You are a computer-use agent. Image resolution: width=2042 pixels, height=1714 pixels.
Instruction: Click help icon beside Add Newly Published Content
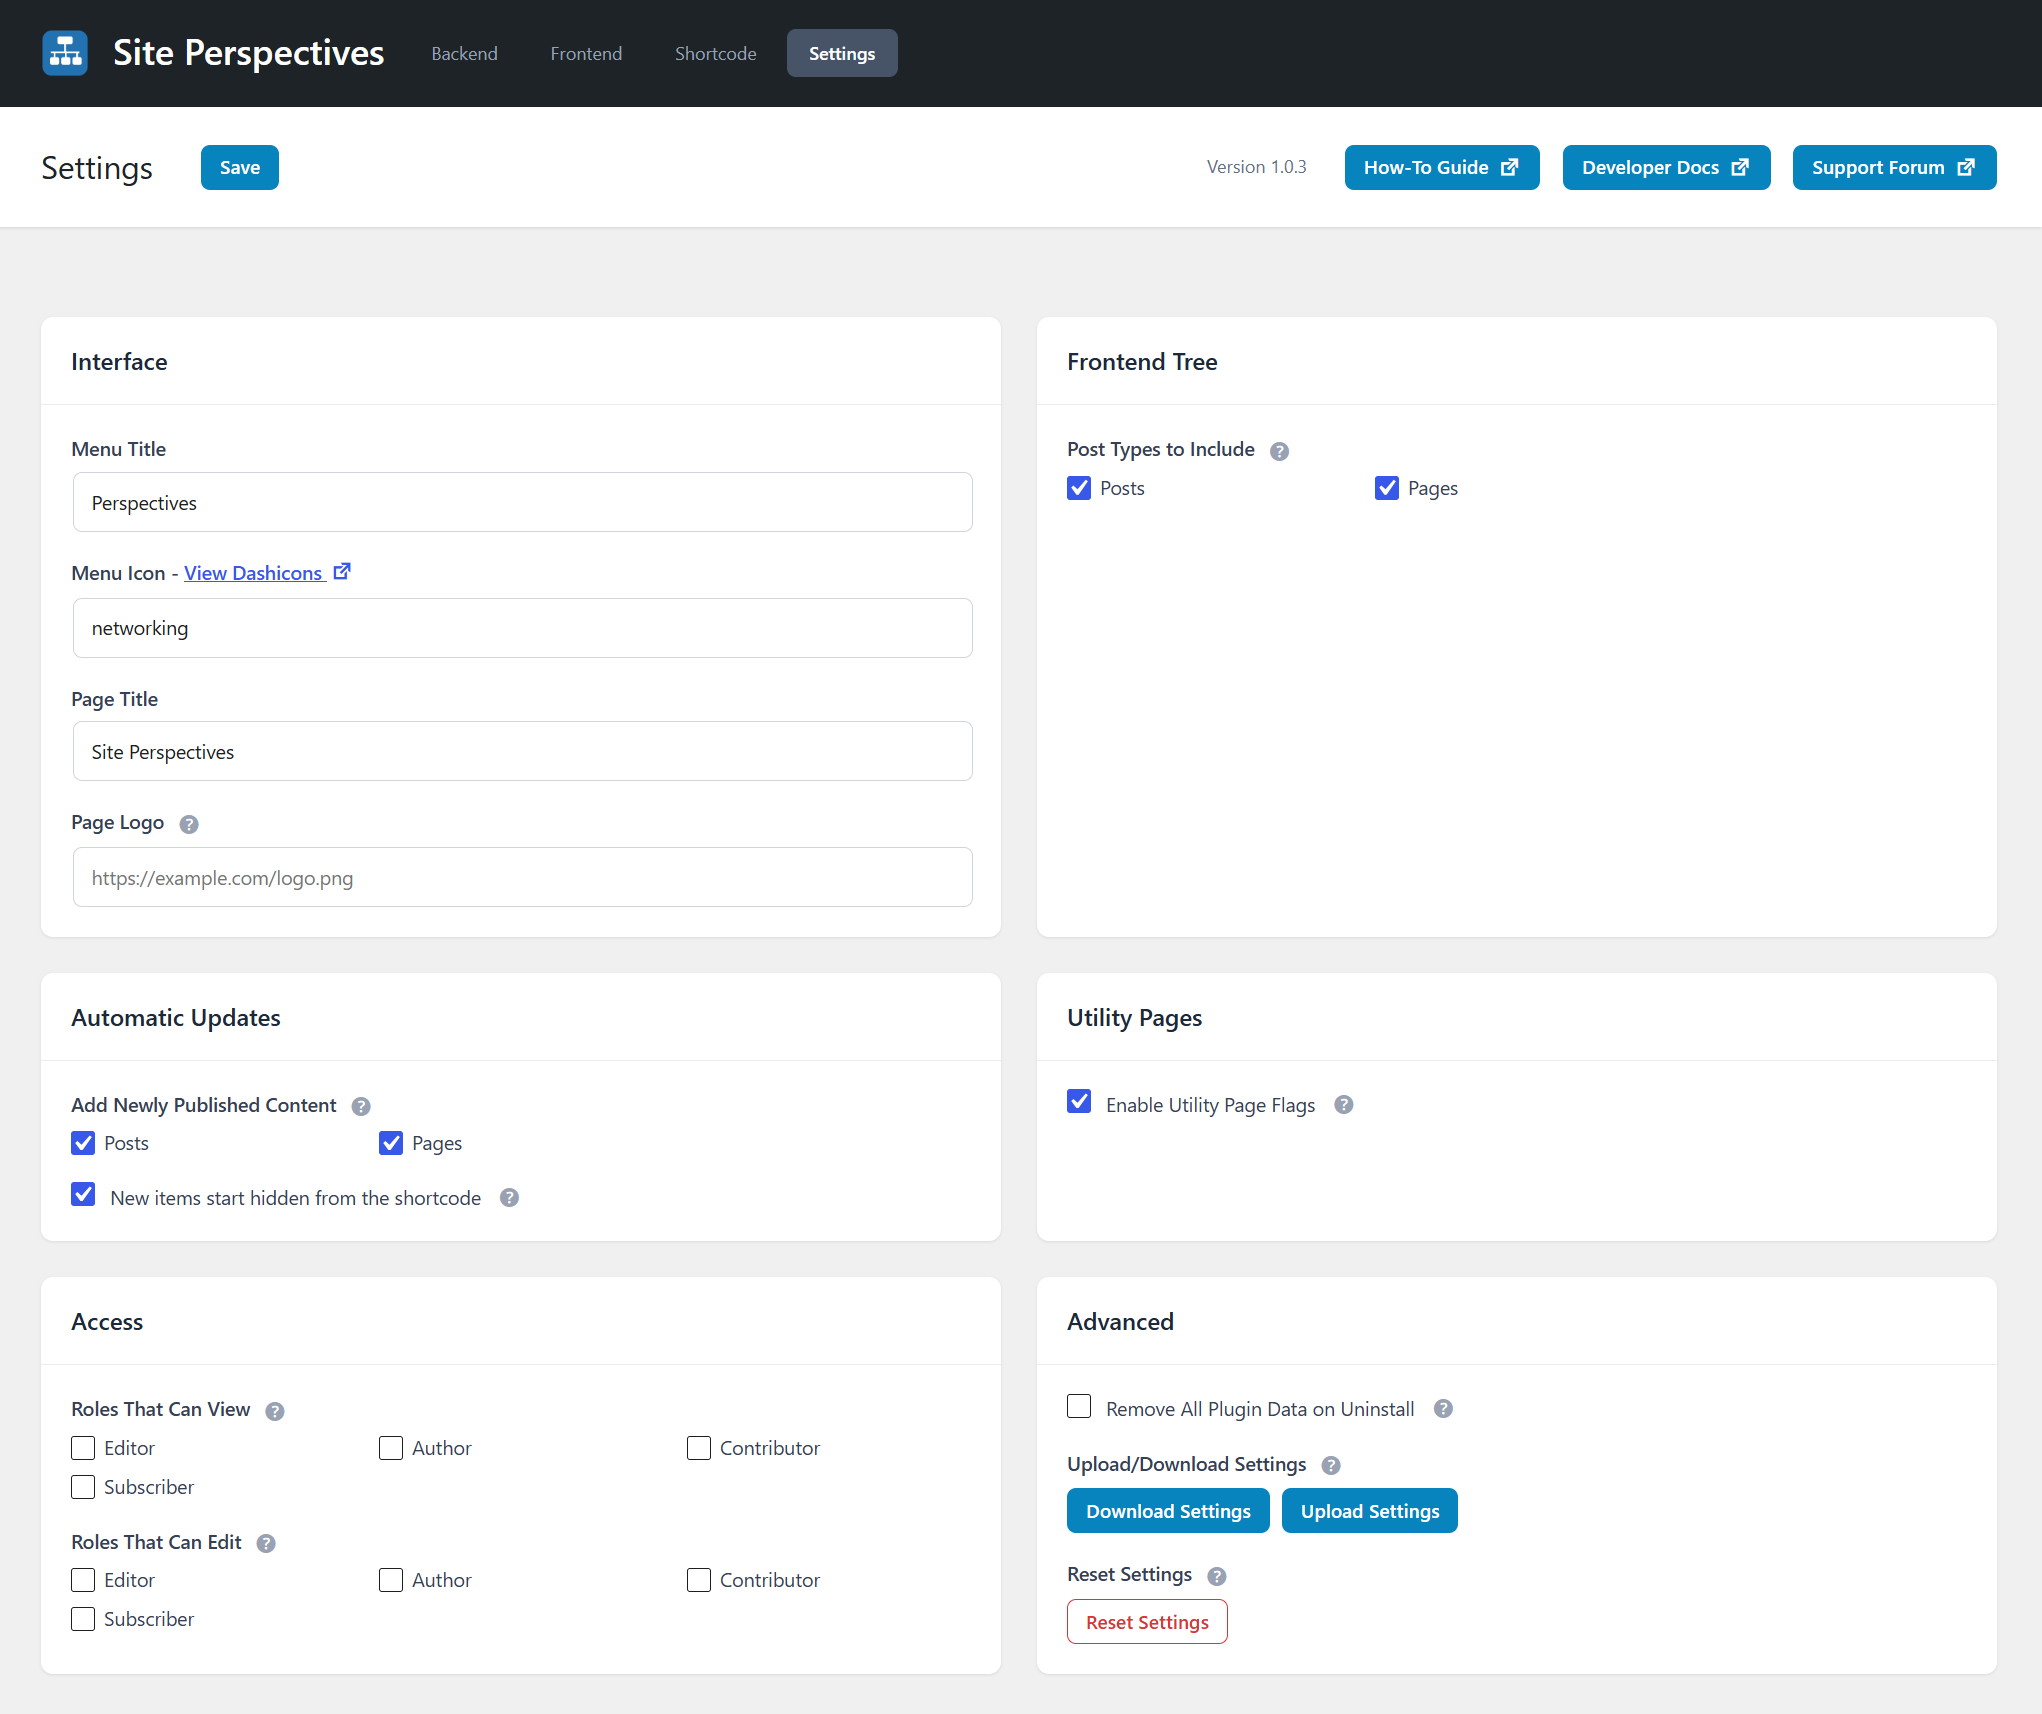361,1106
